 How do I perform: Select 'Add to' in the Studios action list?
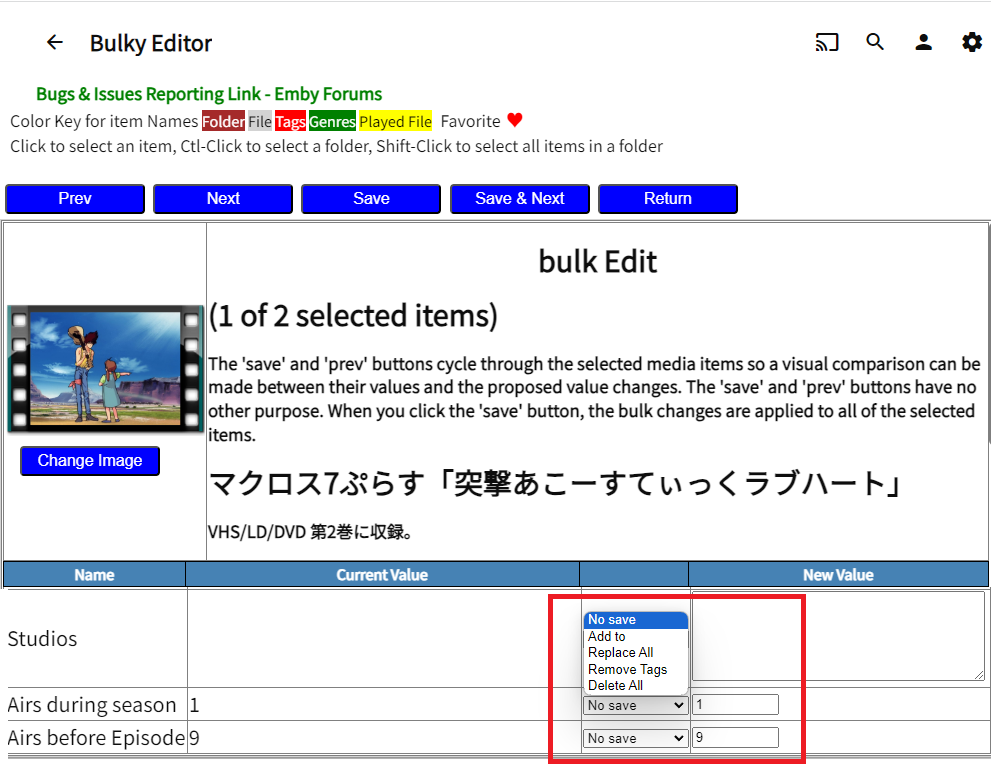coord(606,636)
